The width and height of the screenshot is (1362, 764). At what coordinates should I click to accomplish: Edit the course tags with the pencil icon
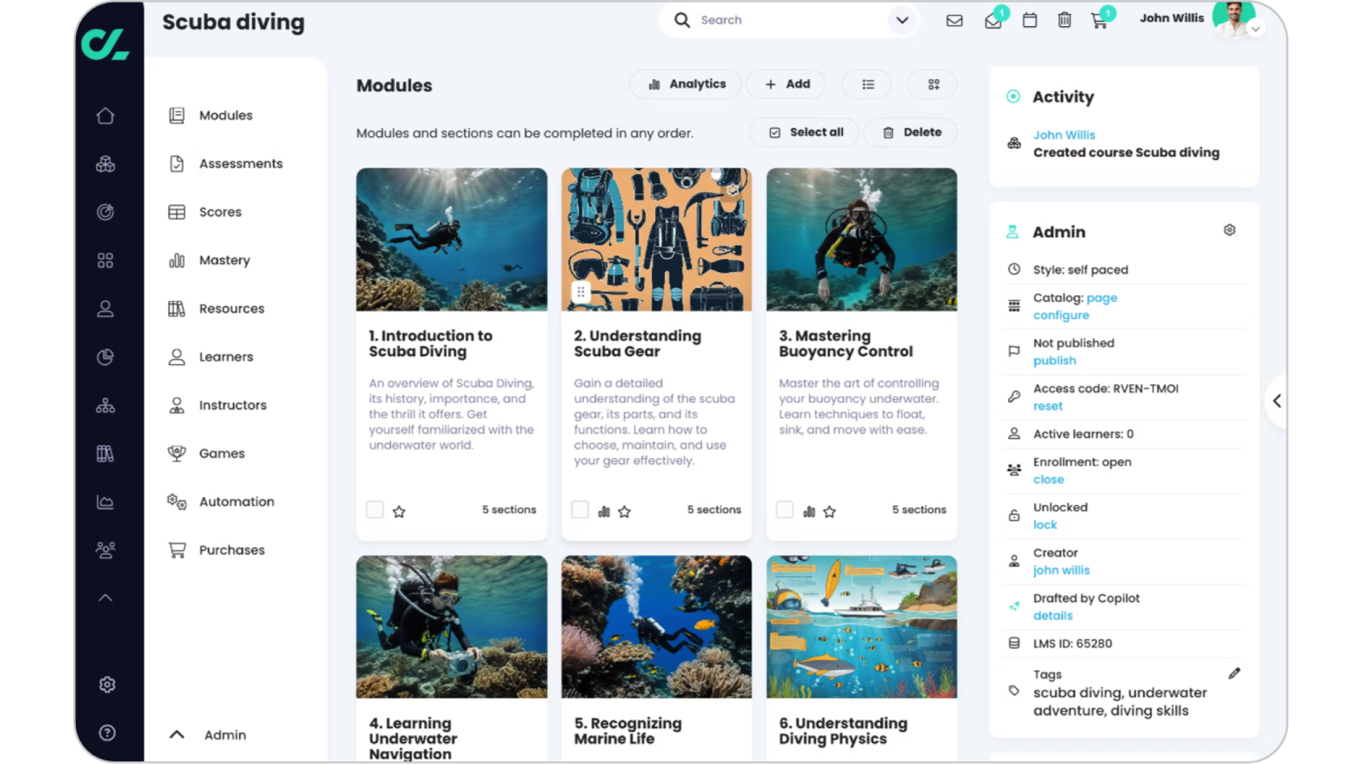coord(1234,672)
